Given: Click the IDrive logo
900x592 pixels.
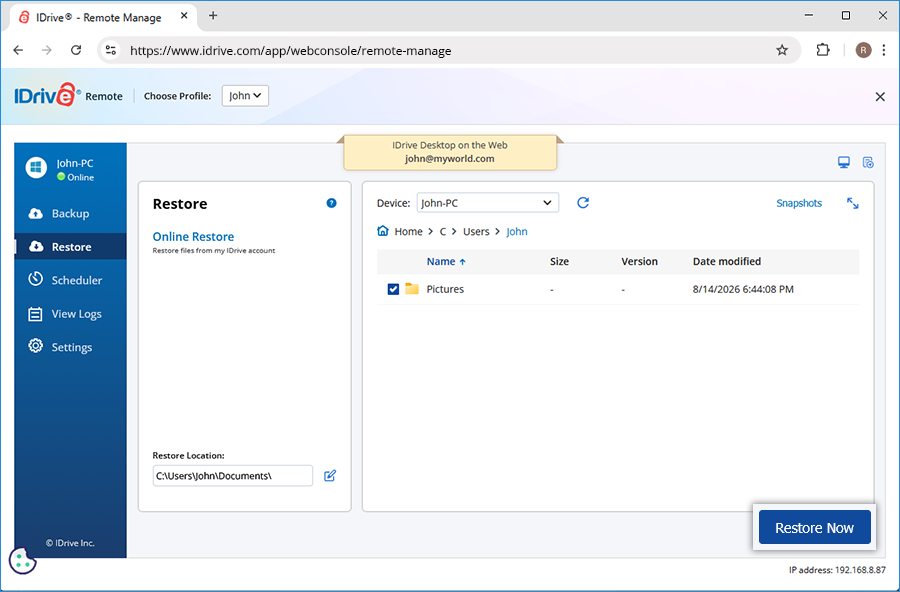Looking at the screenshot, I should pos(48,95).
